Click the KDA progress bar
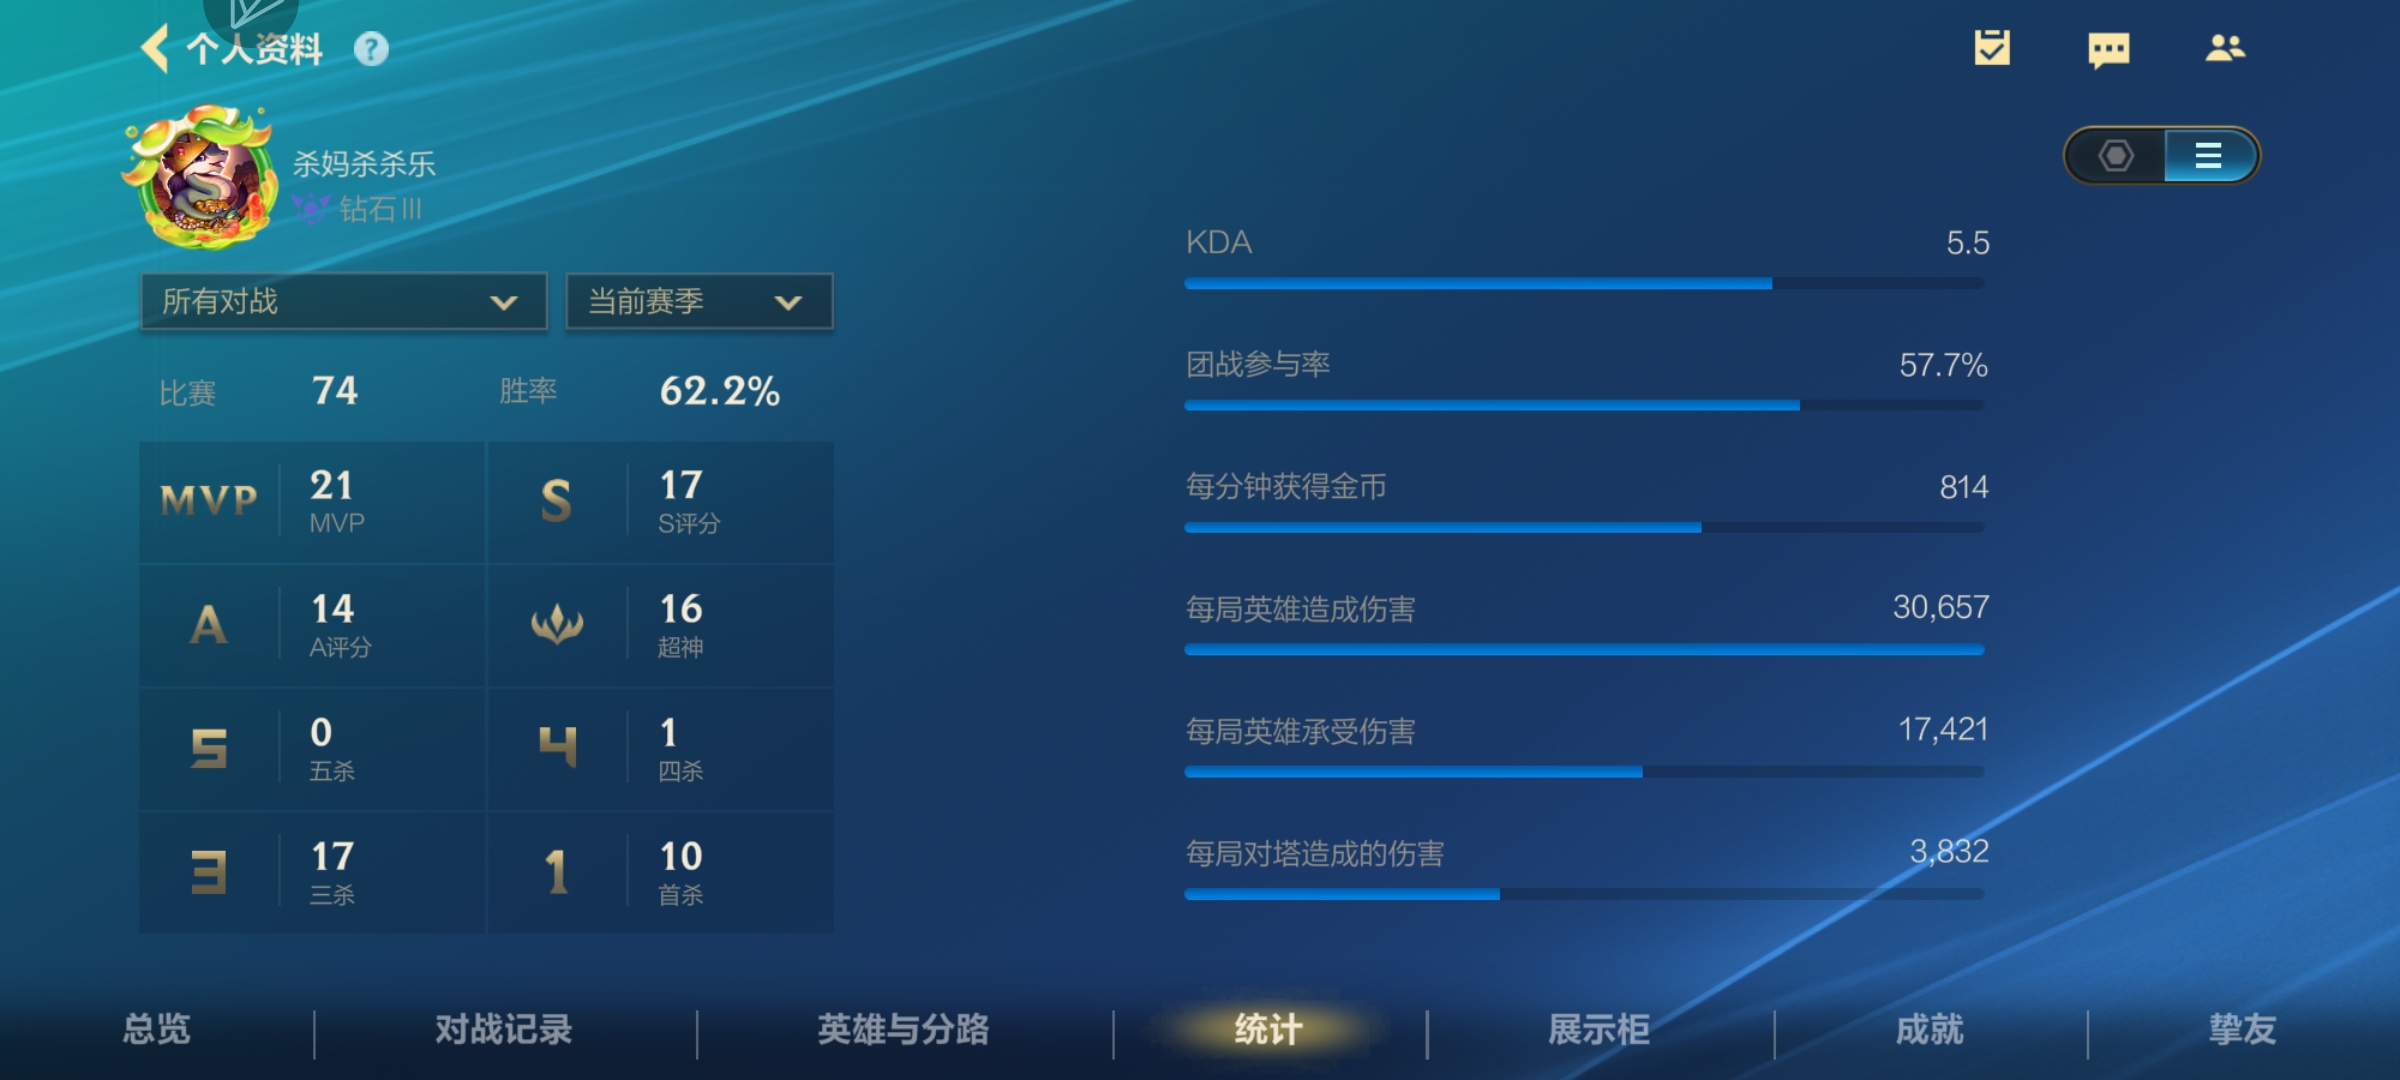This screenshot has width=2400, height=1080. (x=1584, y=284)
